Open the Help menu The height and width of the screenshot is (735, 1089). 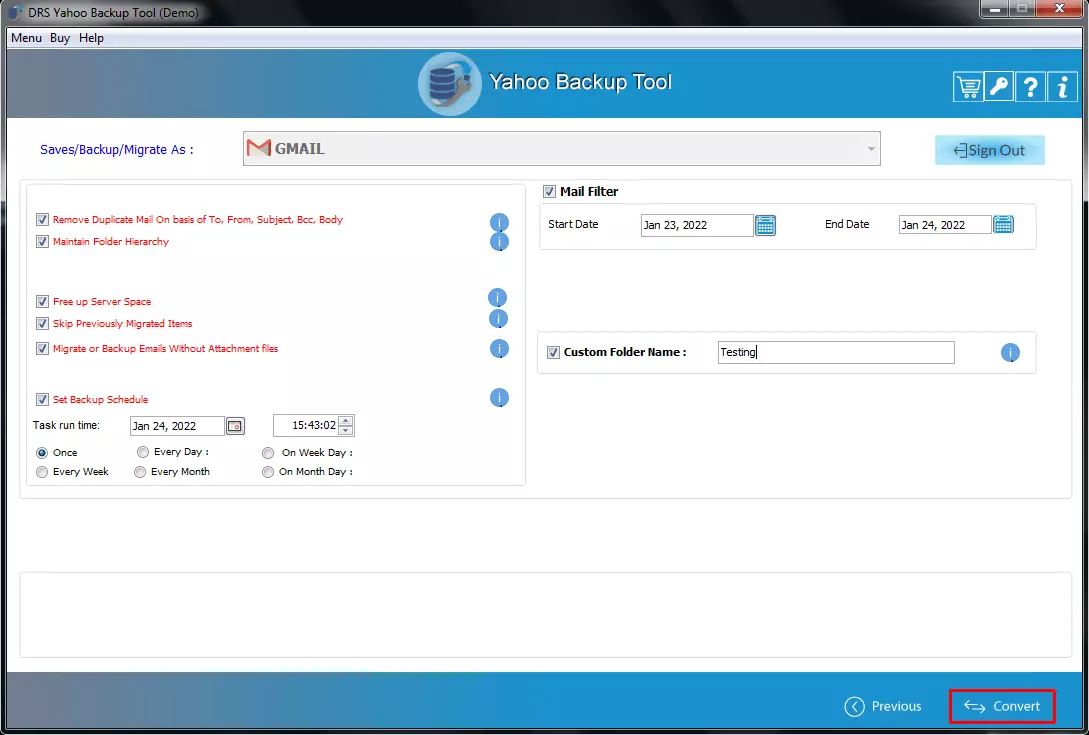[x=91, y=38]
